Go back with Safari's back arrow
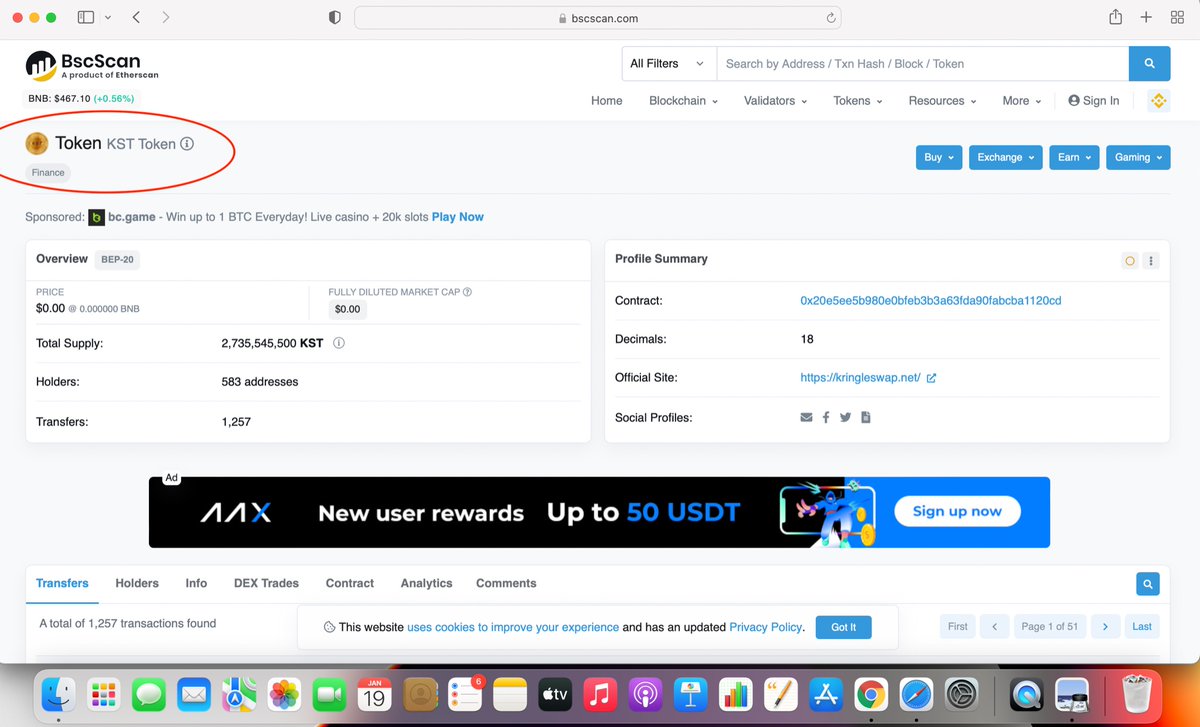Viewport: 1200px width, 727px height. point(136,18)
